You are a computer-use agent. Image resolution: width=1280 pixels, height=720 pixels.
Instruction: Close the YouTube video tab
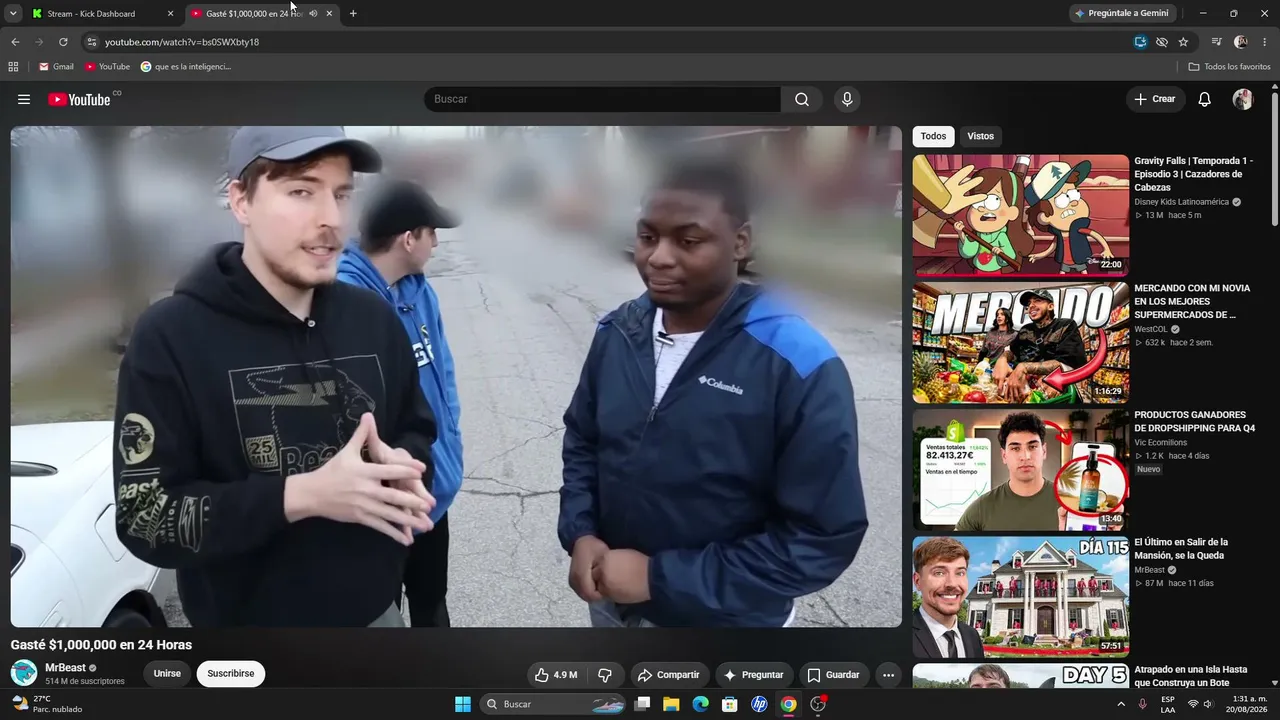(329, 14)
